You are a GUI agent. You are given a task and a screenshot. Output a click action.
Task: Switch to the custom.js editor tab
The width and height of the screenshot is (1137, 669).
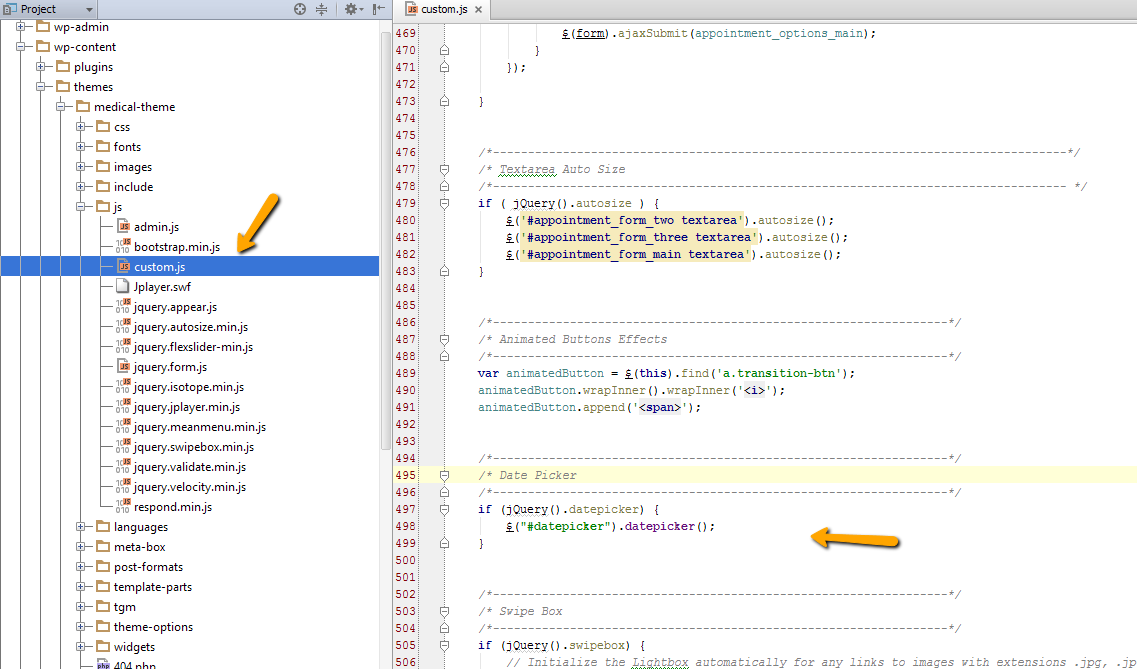(x=444, y=9)
